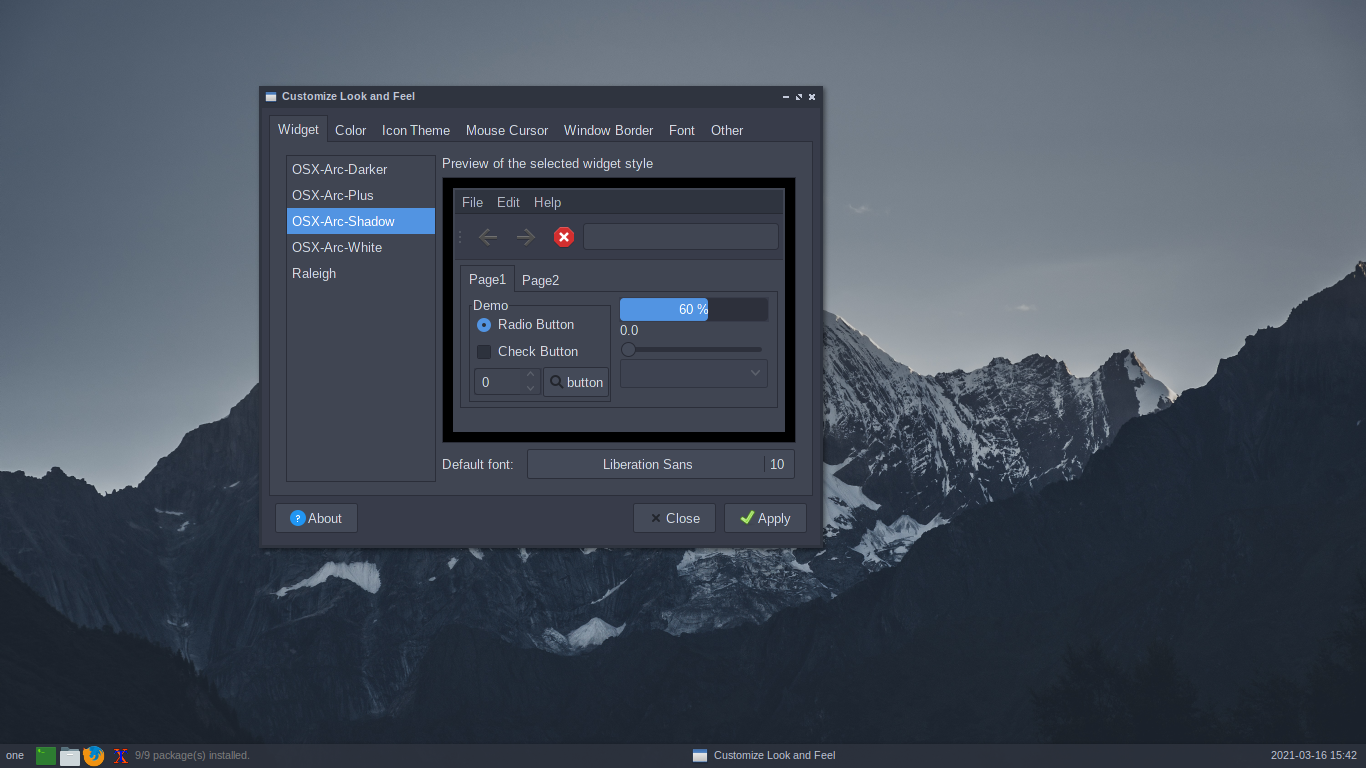Click the forward arrow in the preview toolbar
The image size is (1366, 768).
526,237
